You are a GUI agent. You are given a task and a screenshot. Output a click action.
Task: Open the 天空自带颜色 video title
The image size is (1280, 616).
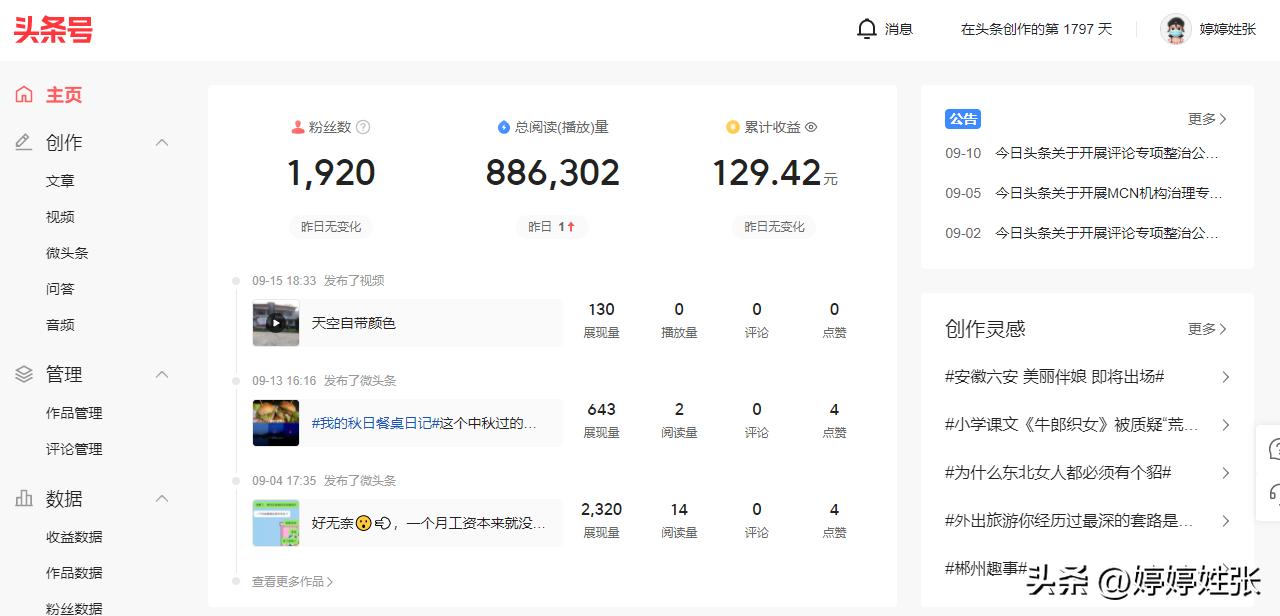click(x=354, y=323)
